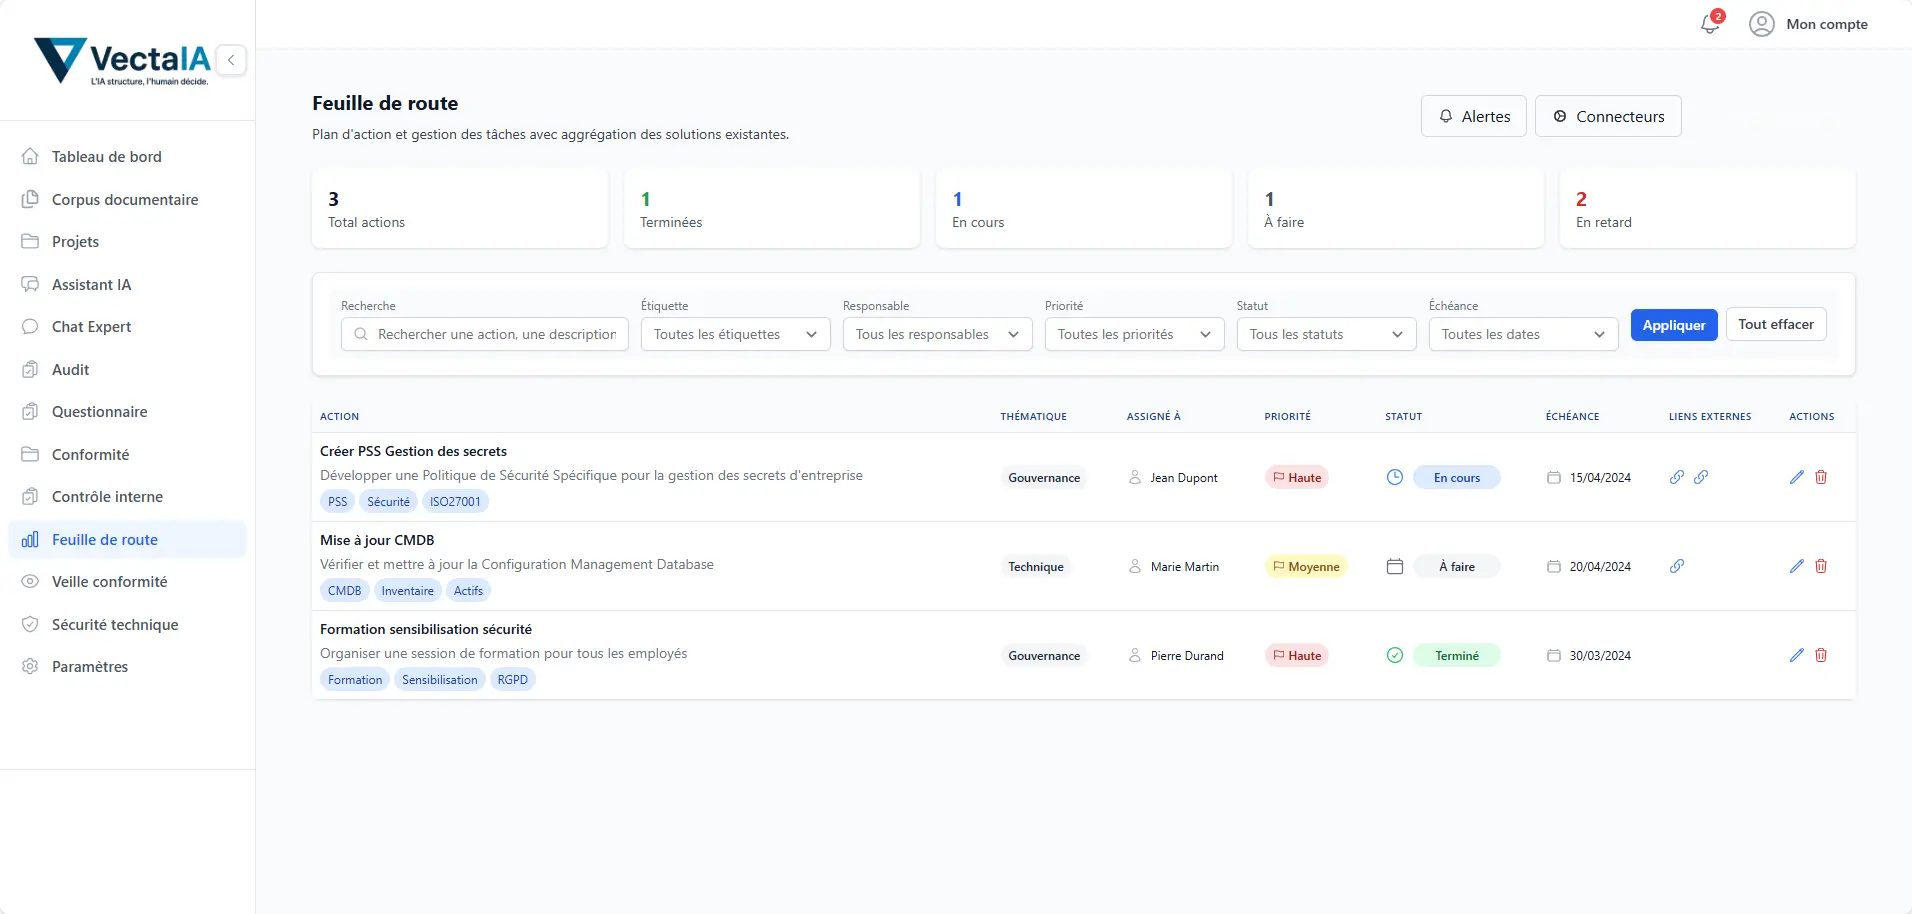Open second external link of Créer PSS row
Image resolution: width=1912 pixels, height=914 pixels.
point(1701,477)
